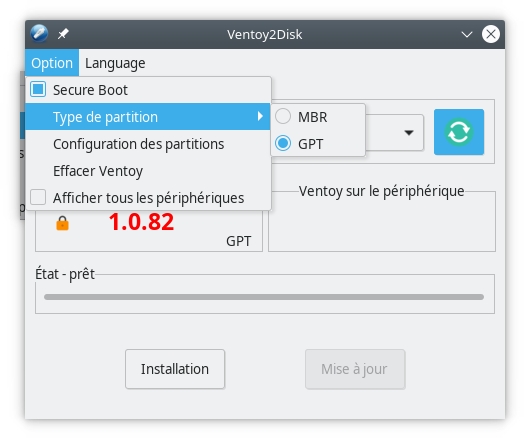Click the chevron-down minimize icon in title bar
The width and height of the screenshot is (525, 439).
(467, 34)
